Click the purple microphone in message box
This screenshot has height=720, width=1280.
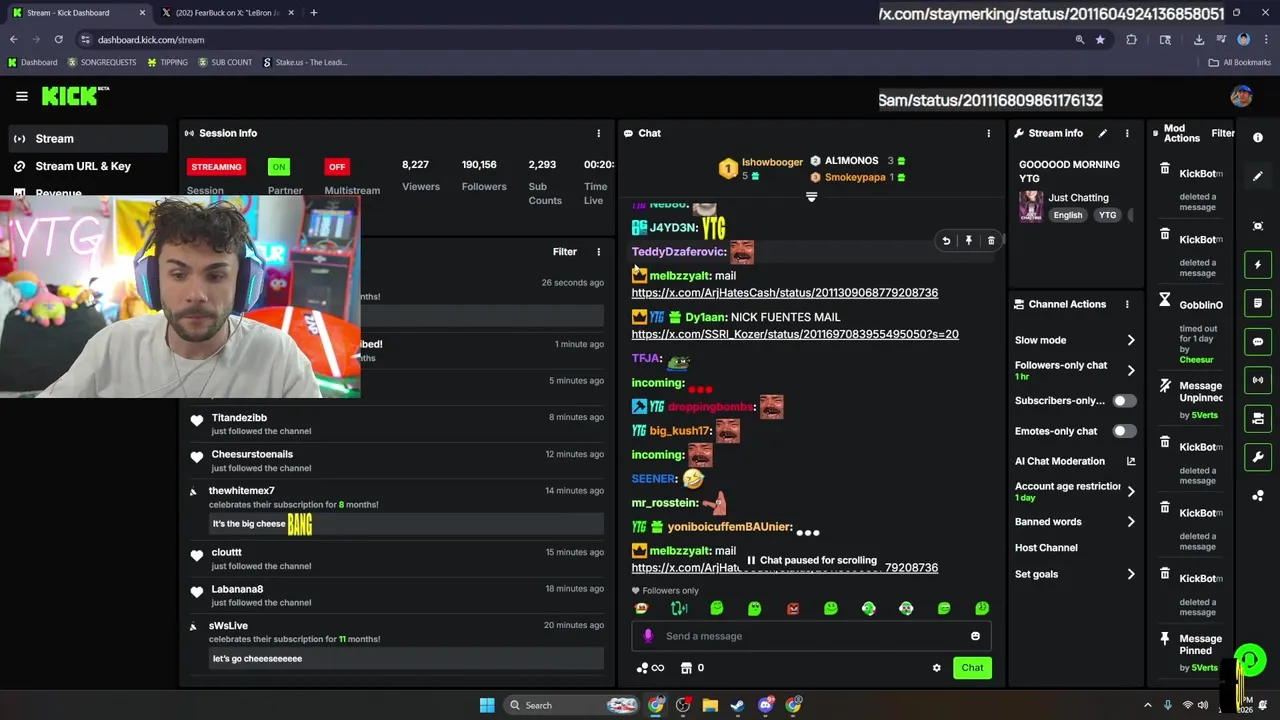tap(648, 636)
